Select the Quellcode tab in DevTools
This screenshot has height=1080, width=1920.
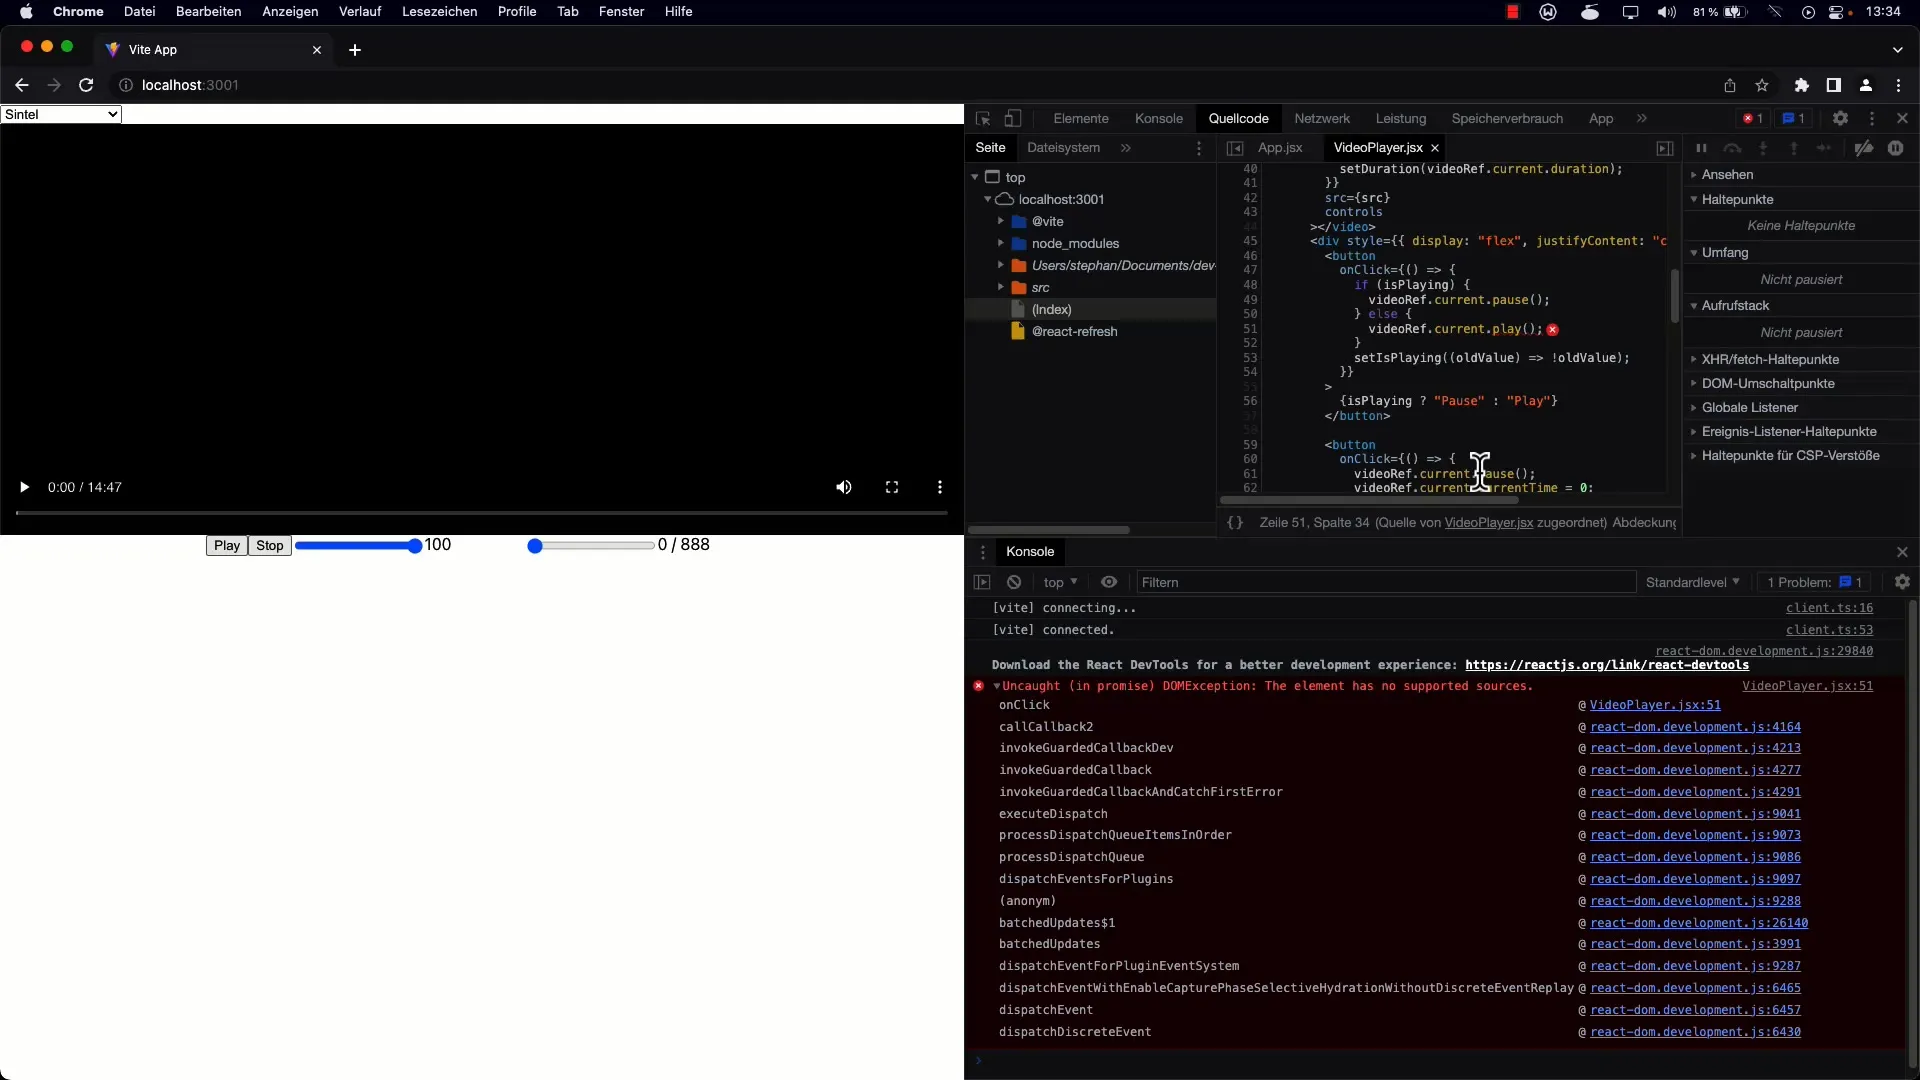(x=1237, y=117)
